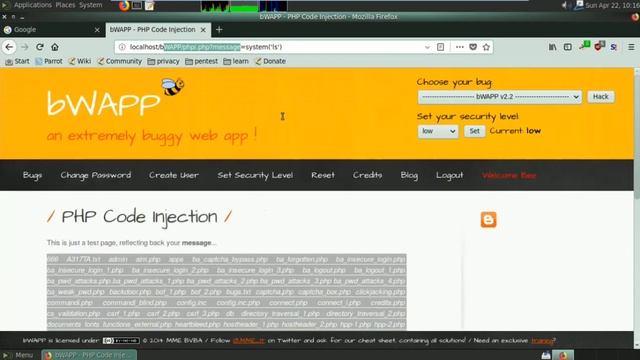Open the Firefox home page icon
The height and width of the screenshot is (360, 640).
[x=55, y=47]
